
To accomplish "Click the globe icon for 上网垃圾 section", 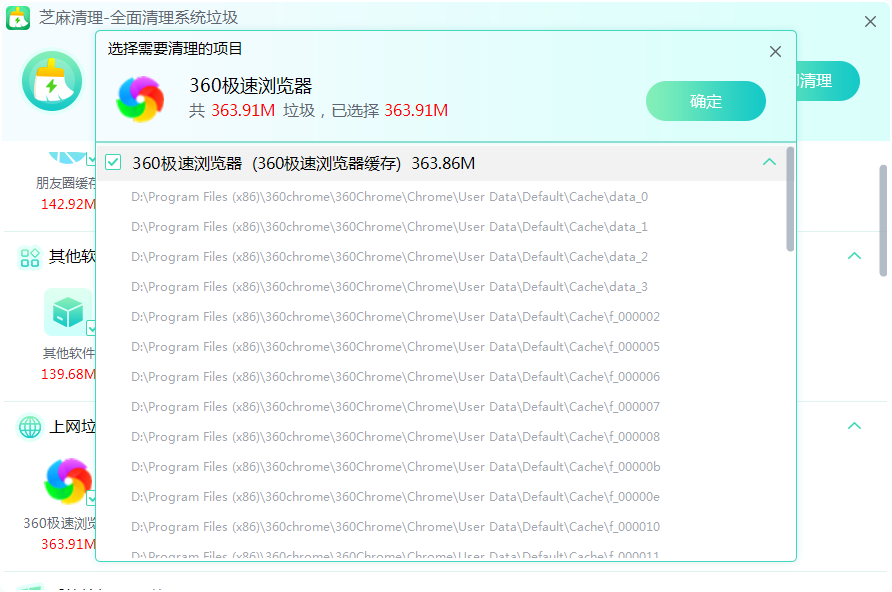I will [30, 427].
